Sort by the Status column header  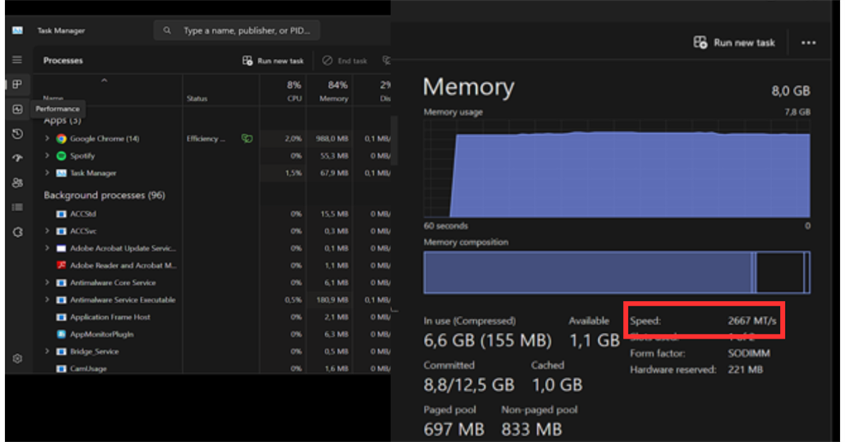coord(197,99)
